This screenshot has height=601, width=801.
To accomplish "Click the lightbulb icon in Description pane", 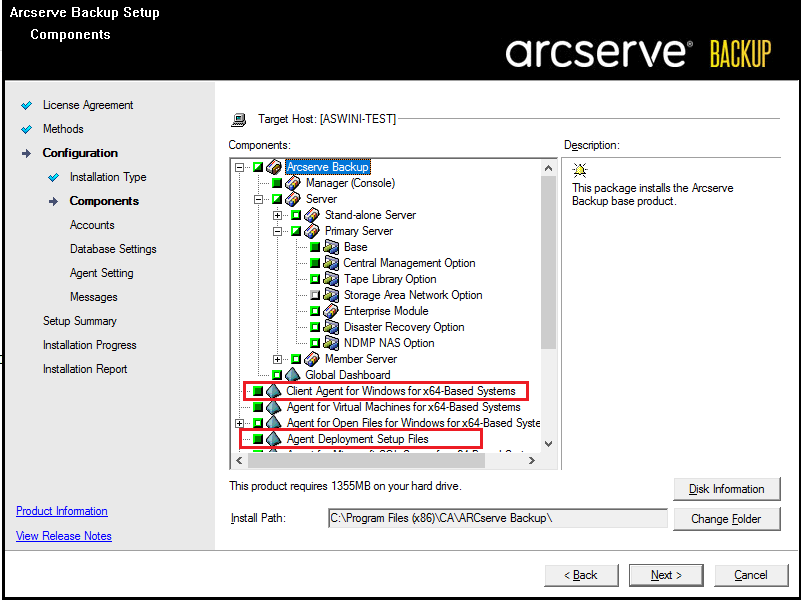I will [x=579, y=170].
